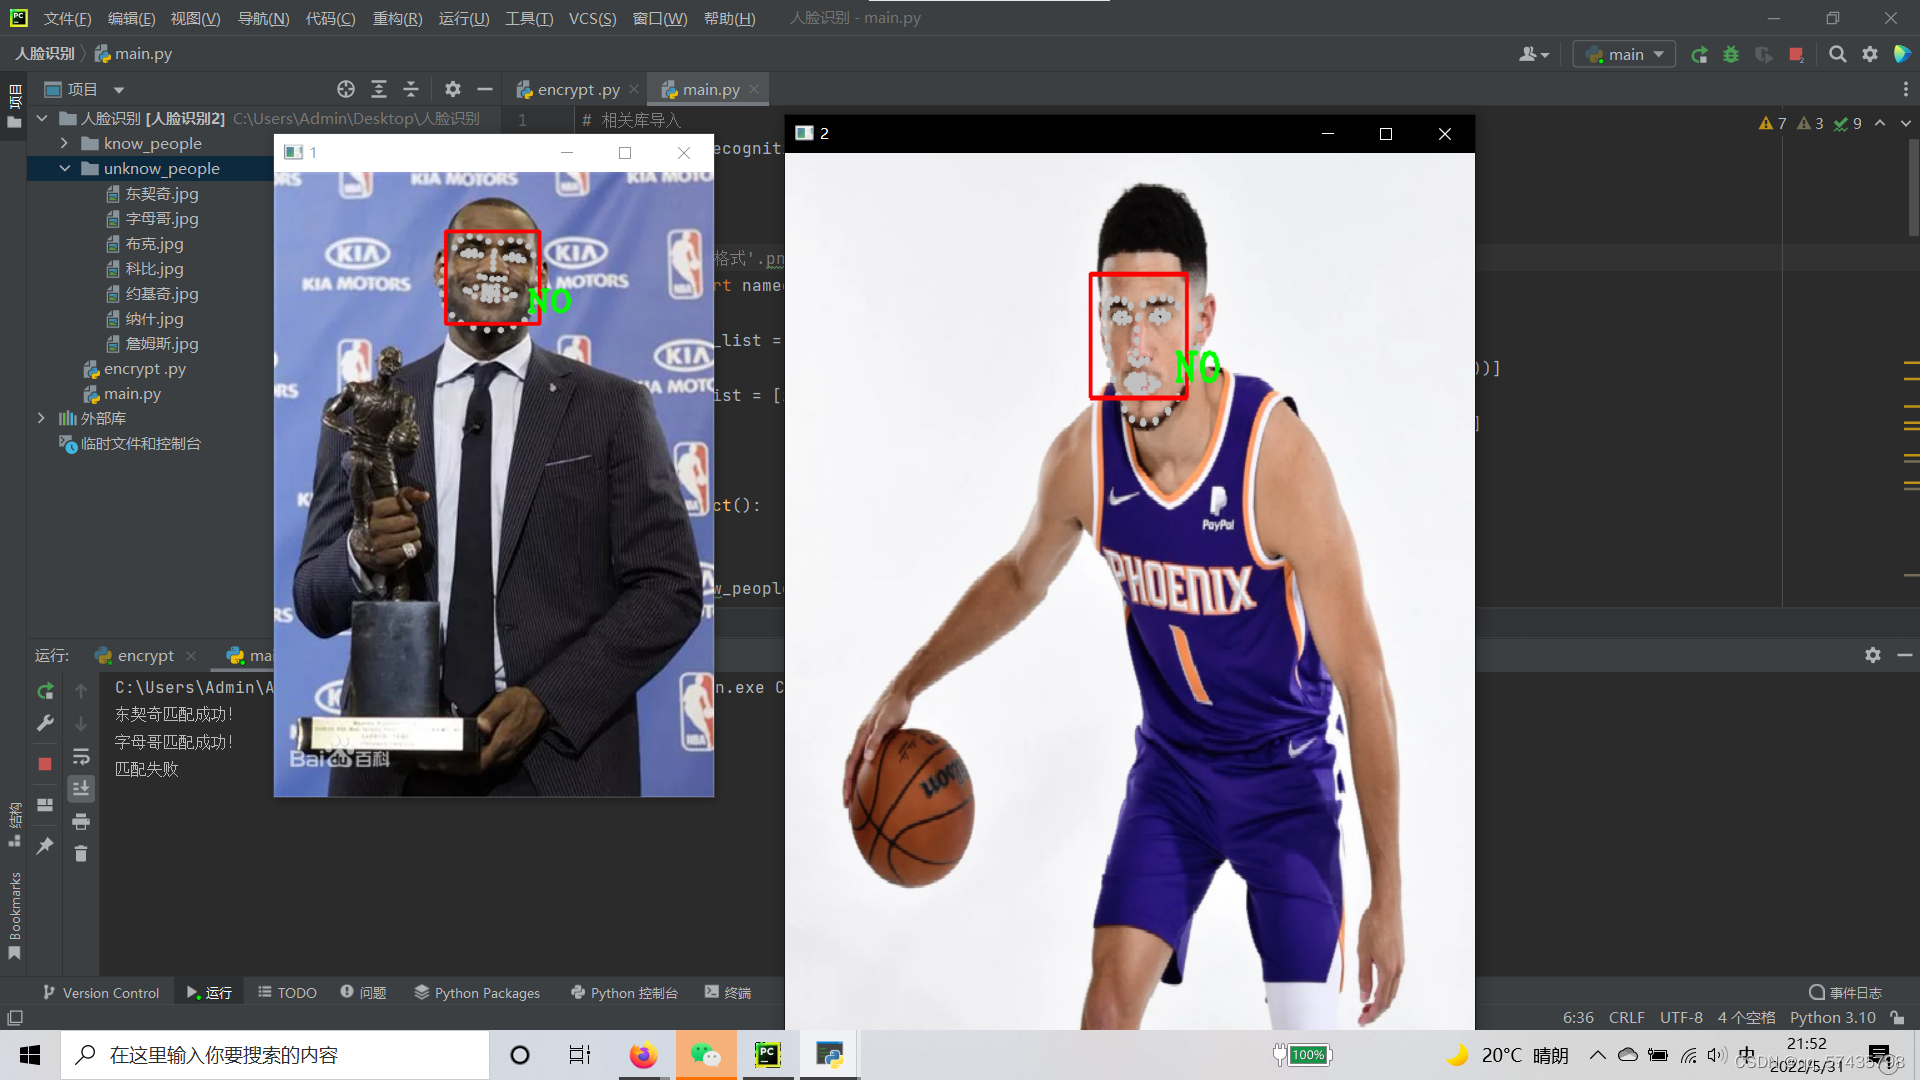Click the editor vertical scrollbar
1920x1080 pixels.
pyautogui.click(x=1913, y=188)
